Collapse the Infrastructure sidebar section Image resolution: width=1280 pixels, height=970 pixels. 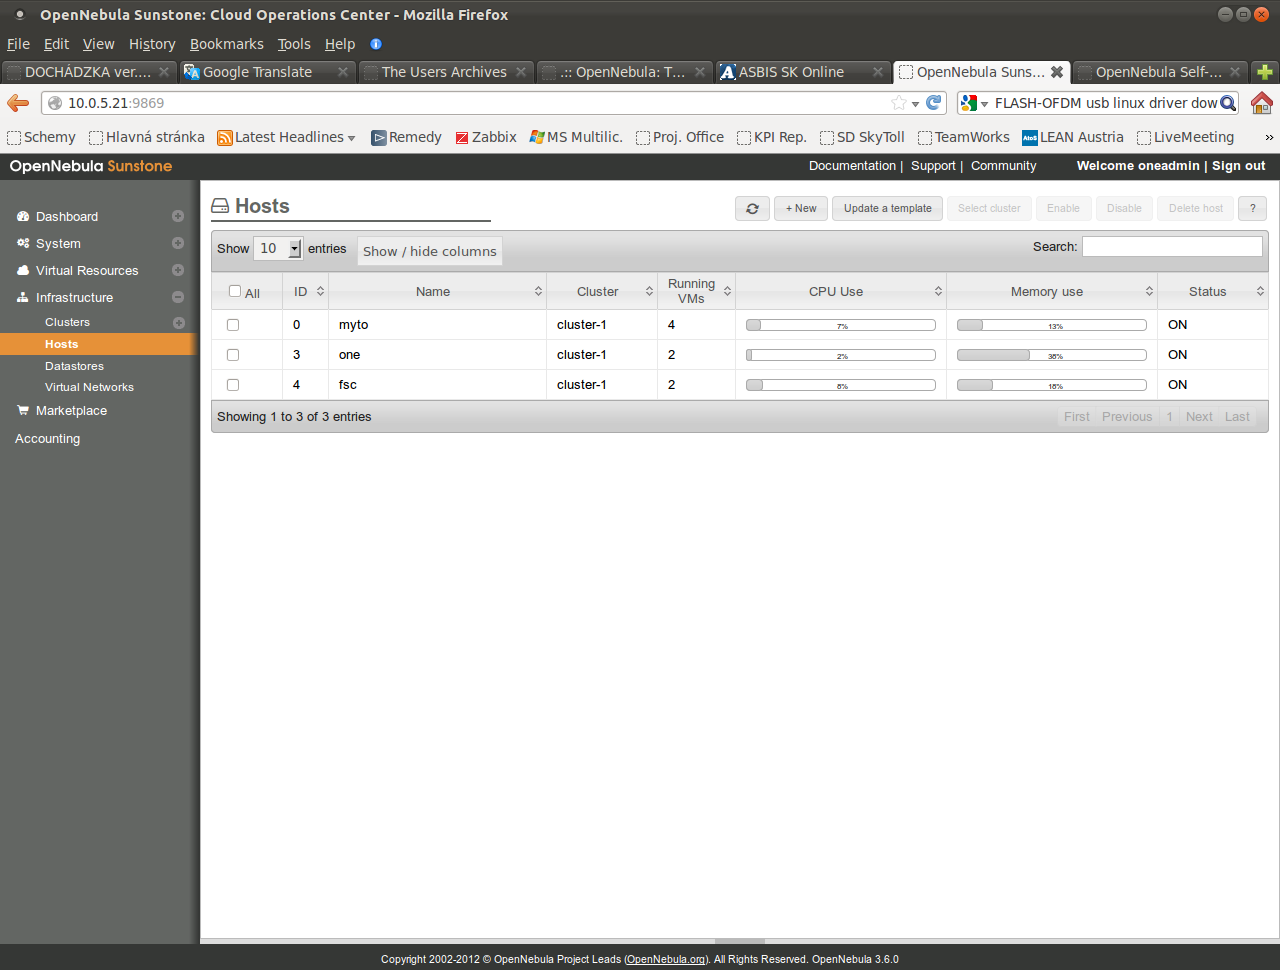click(x=178, y=297)
